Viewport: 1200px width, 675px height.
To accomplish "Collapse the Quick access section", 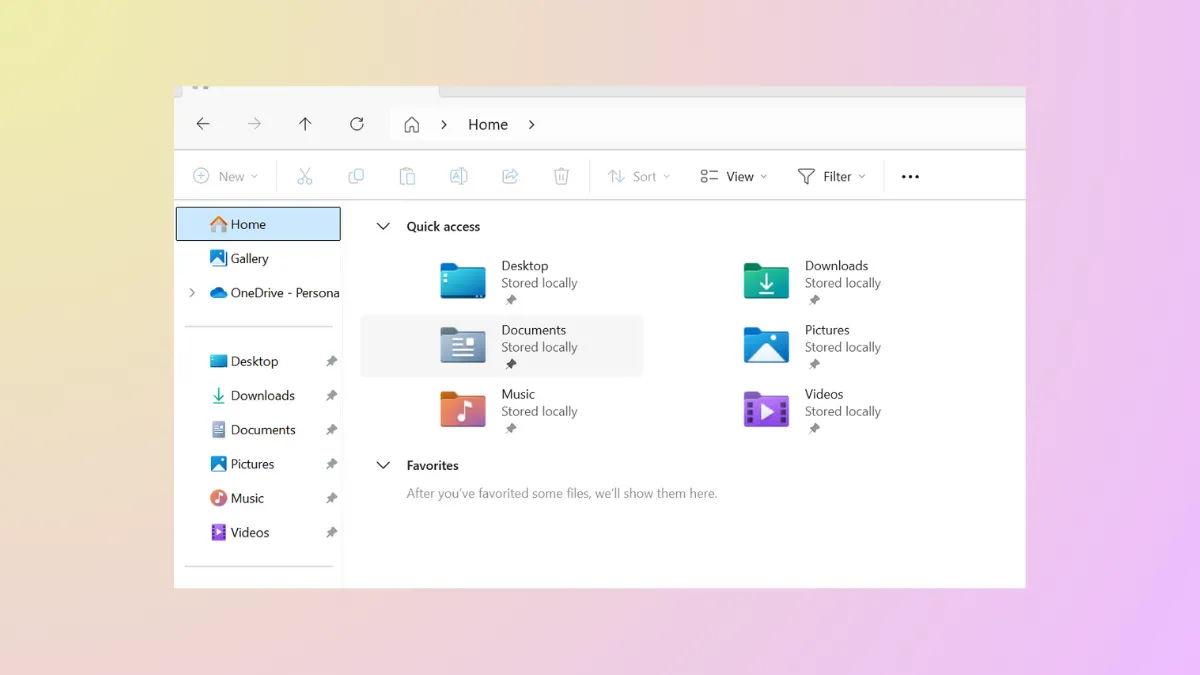I will (383, 226).
